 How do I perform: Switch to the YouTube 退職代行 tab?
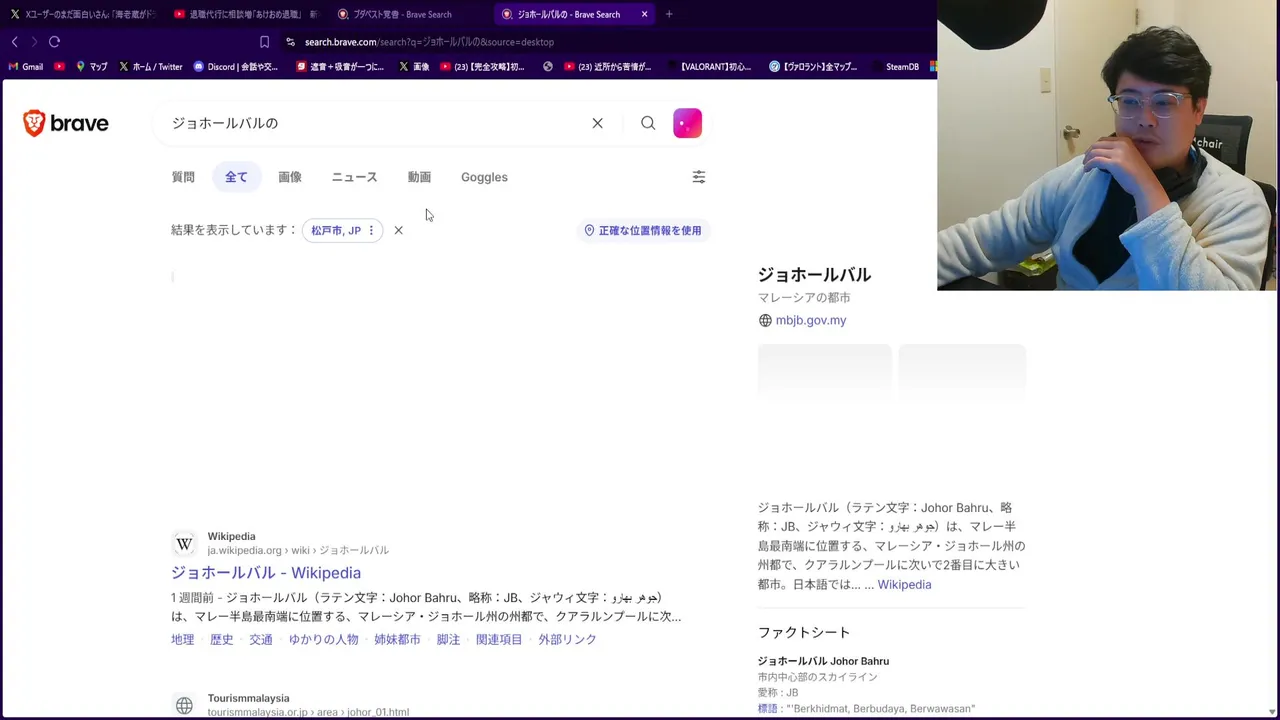pos(246,14)
